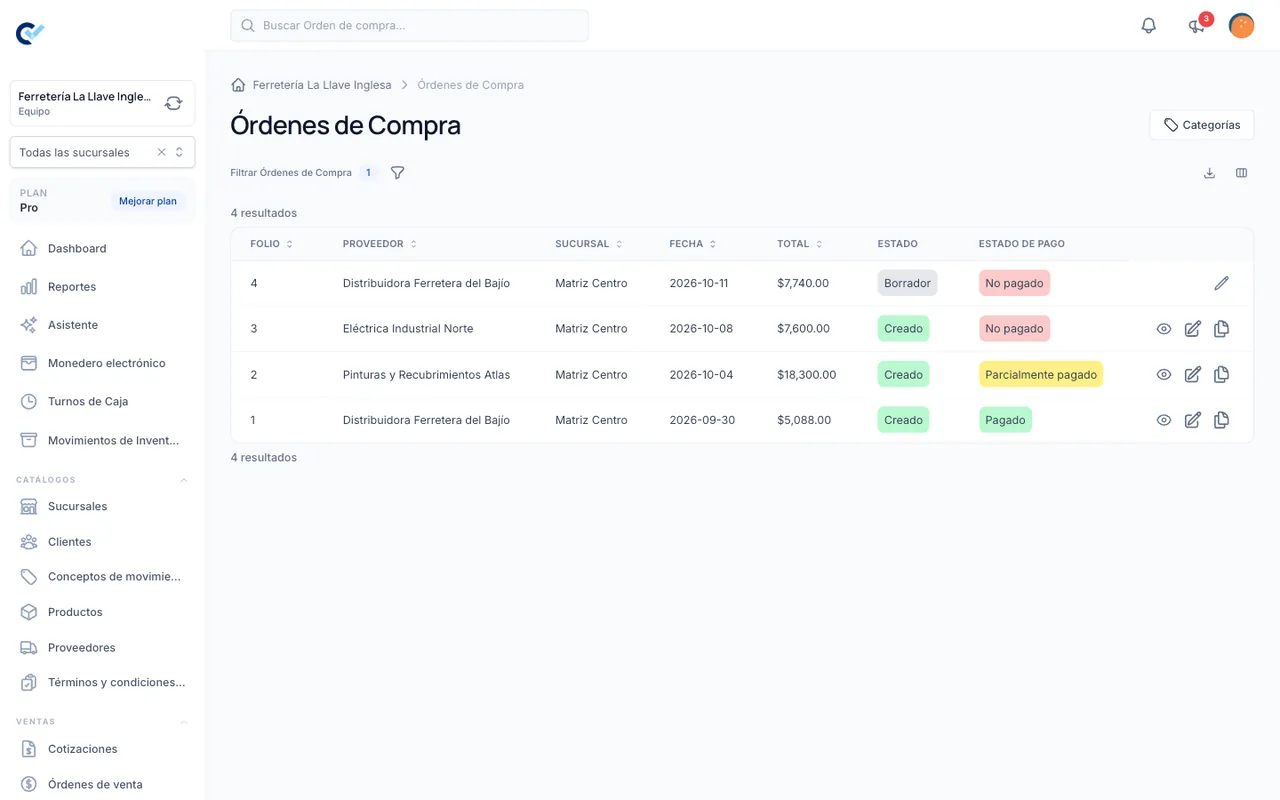Screen dimensions: 1280x800
Task: Open the column settings icon
Action: [1241, 173]
